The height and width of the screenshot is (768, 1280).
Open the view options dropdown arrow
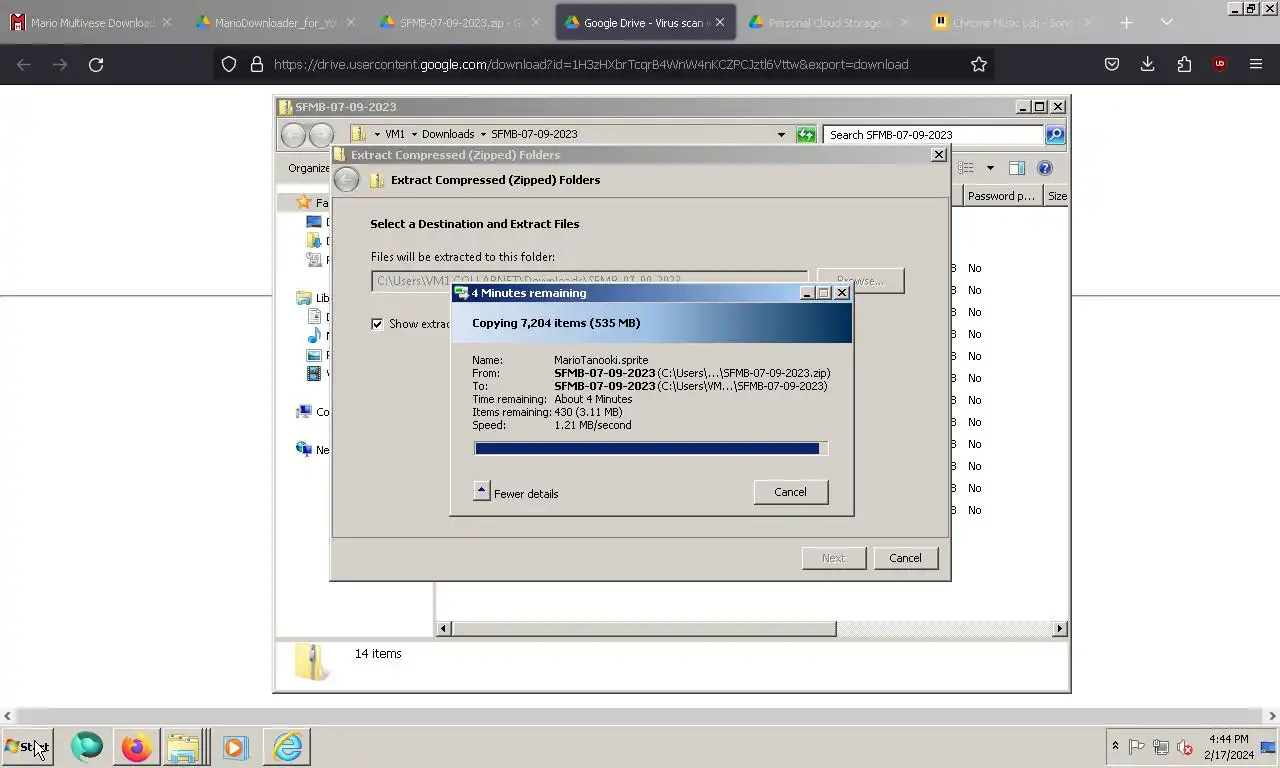point(990,168)
